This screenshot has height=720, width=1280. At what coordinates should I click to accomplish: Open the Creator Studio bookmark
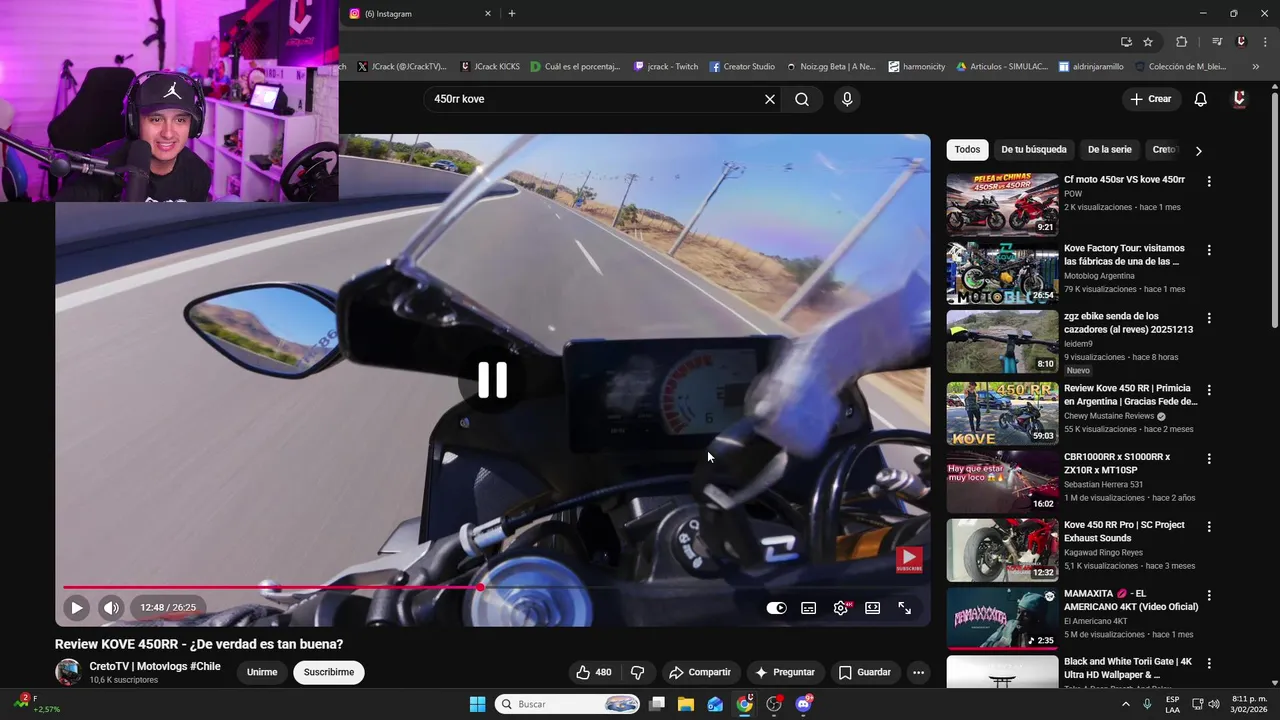tap(742, 67)
